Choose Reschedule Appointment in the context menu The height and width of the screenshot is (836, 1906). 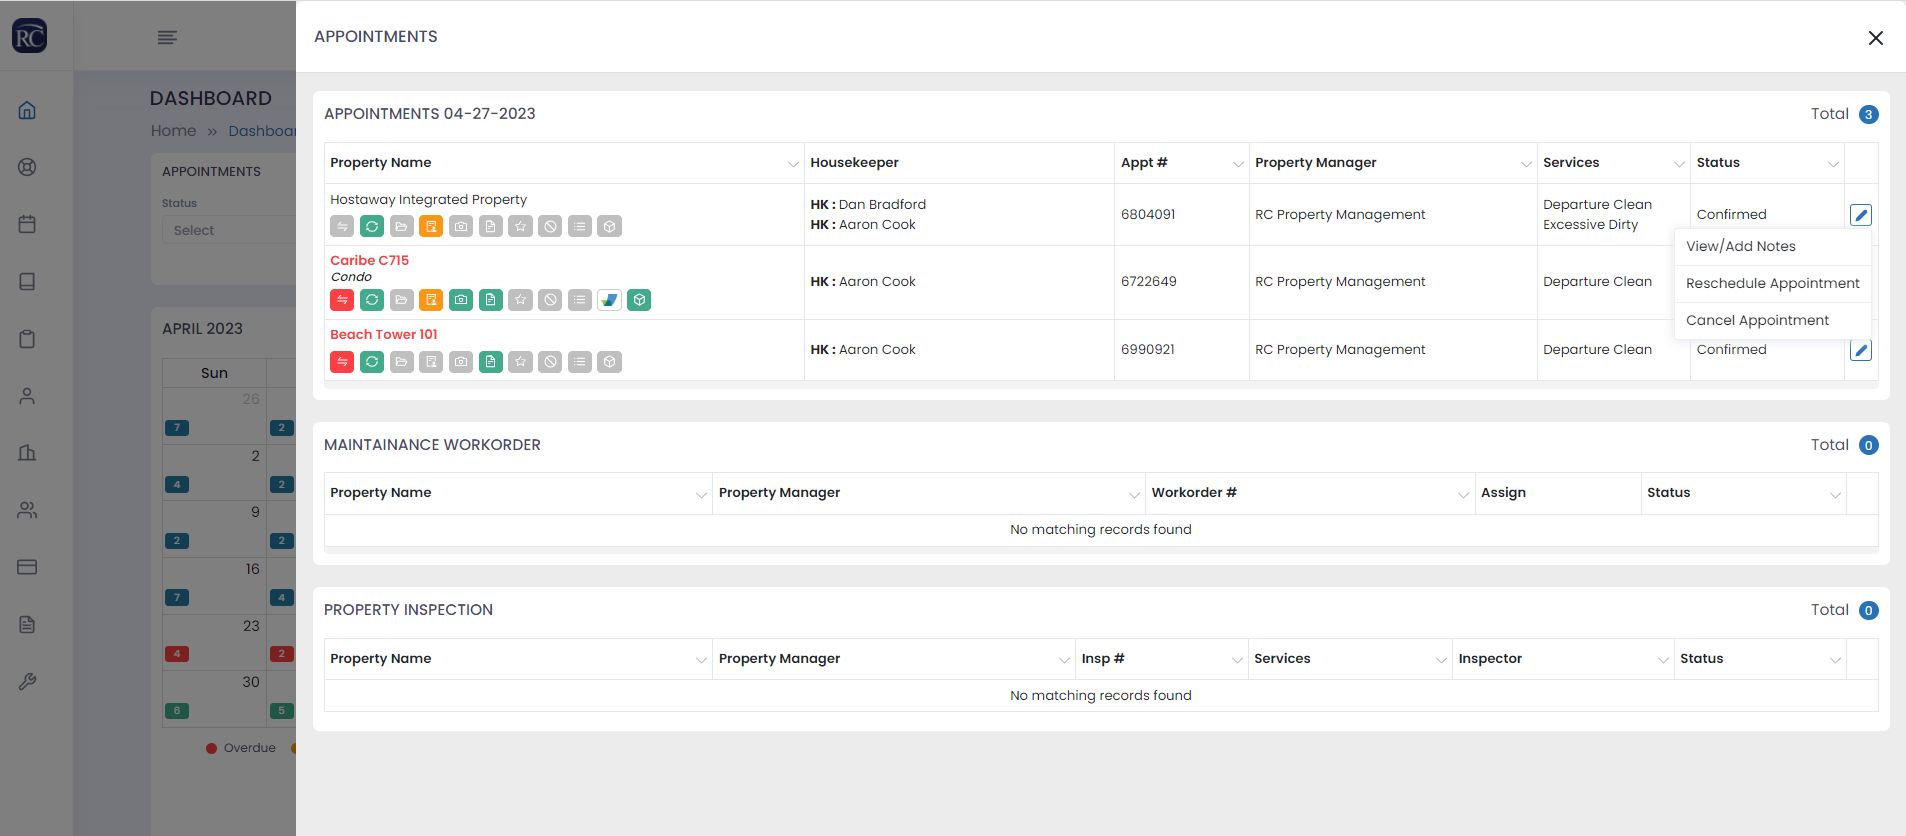pos(1772,283)
